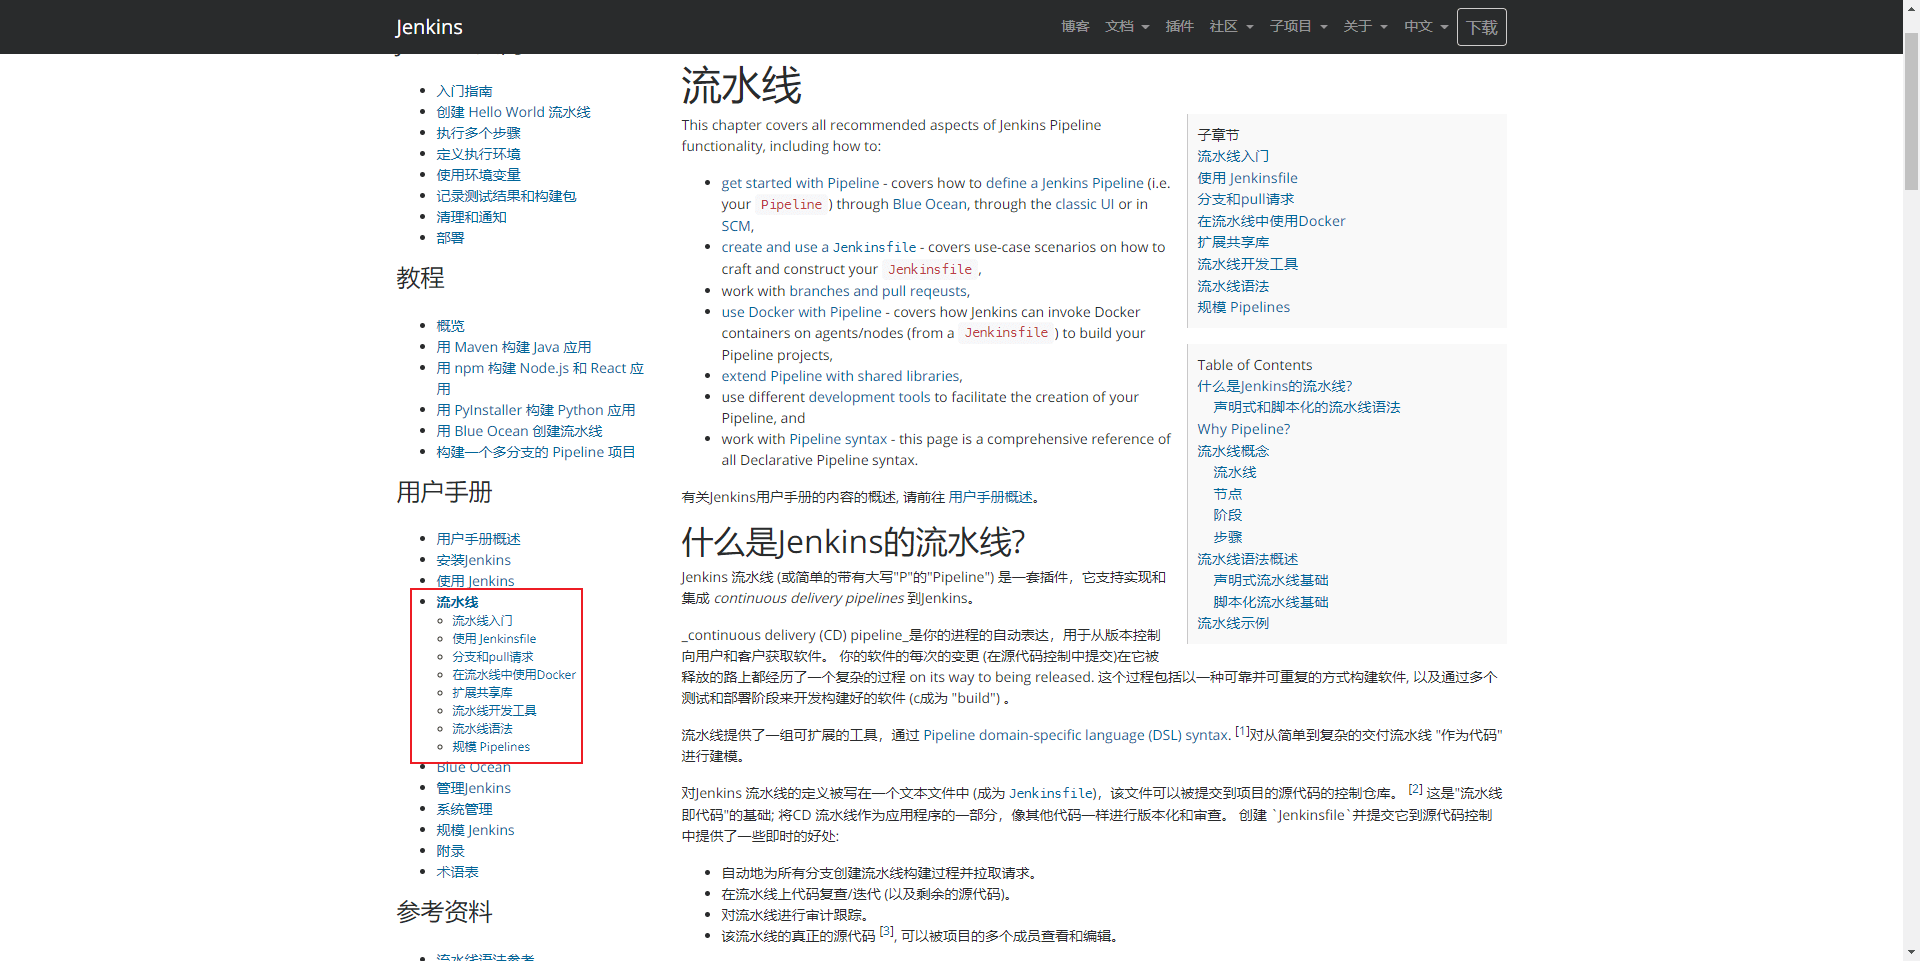The image size is (1920, 961).
Task: Jump to 声明式流水线基础 in contents
Action: coord(1270,580)
